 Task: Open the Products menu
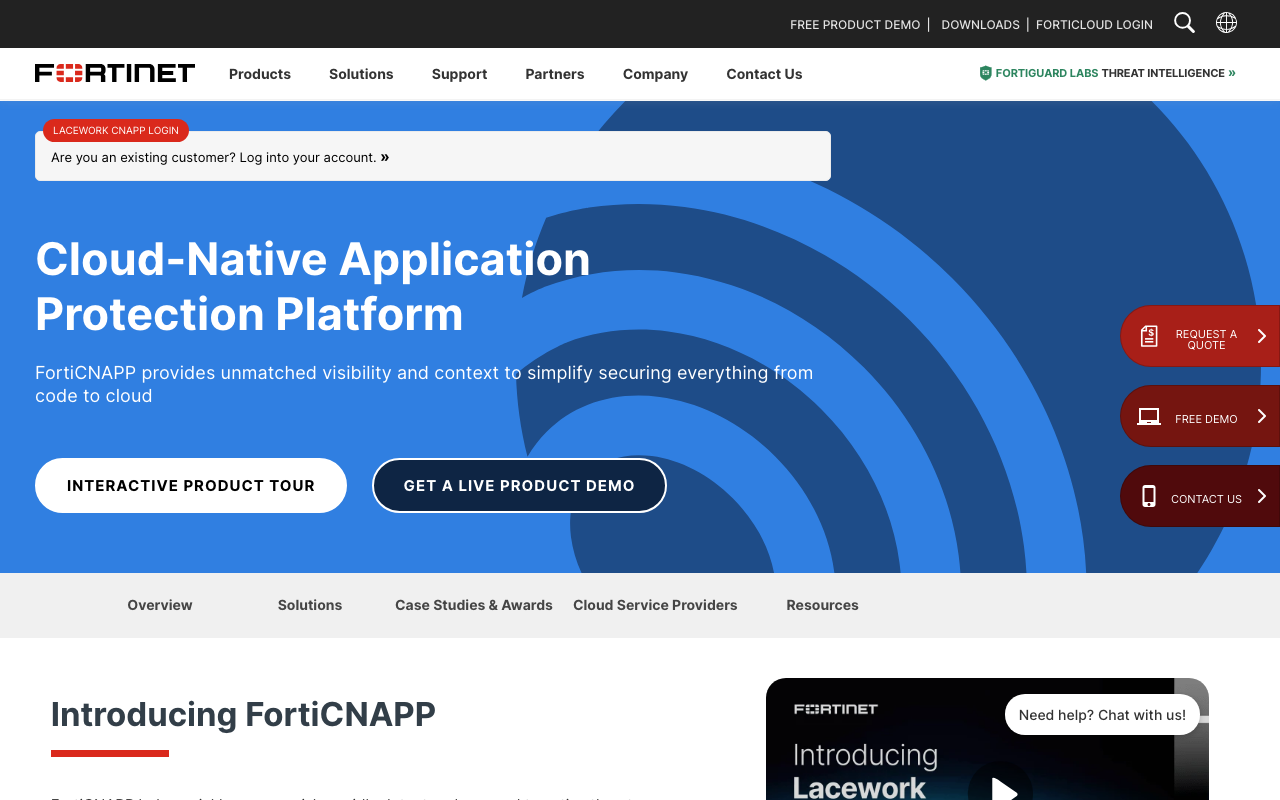(260, 74)
